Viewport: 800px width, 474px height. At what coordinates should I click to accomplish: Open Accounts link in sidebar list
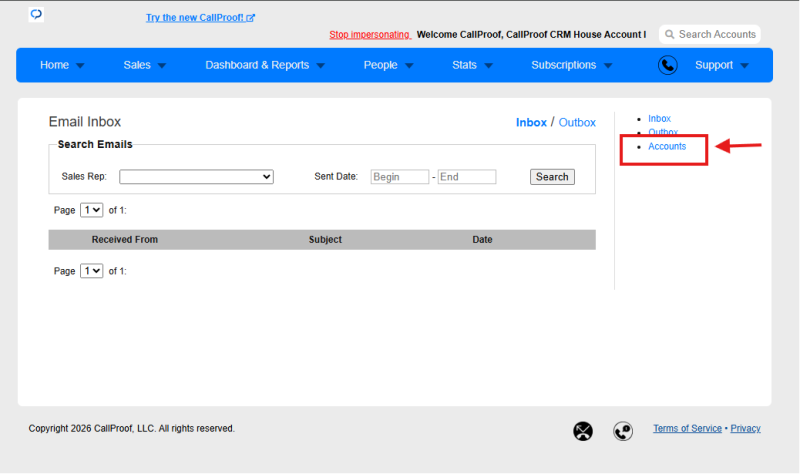point(667,146)
